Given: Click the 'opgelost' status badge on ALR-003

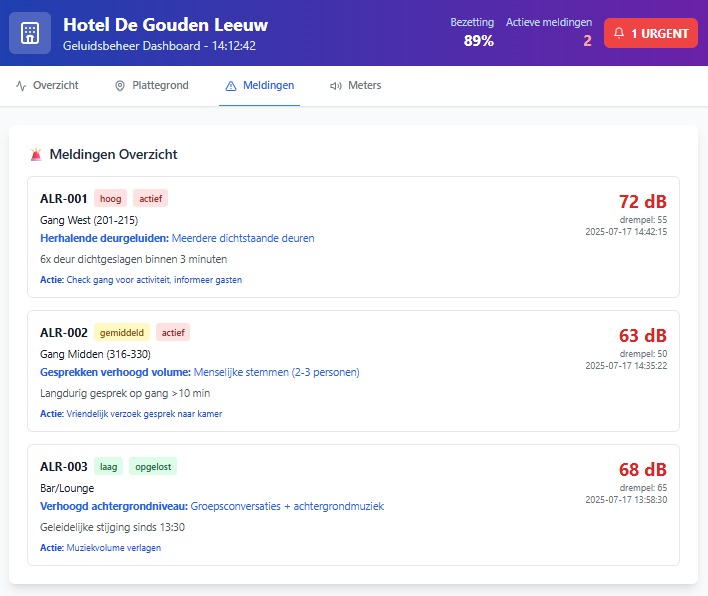Looking at the screenshot, I should 152,466.
